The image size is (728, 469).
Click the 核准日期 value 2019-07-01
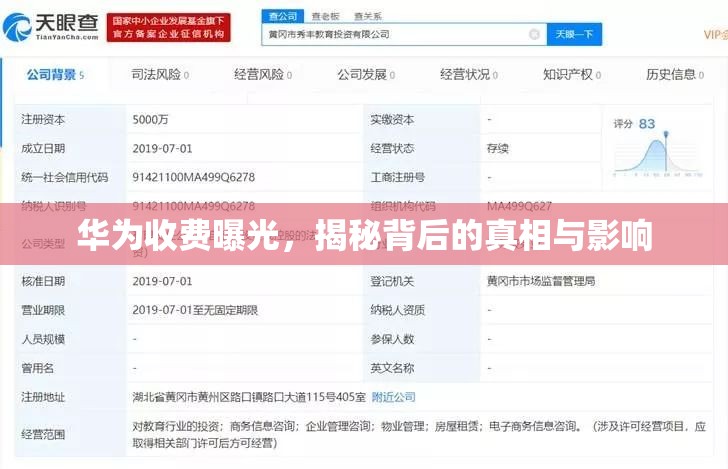162,281
